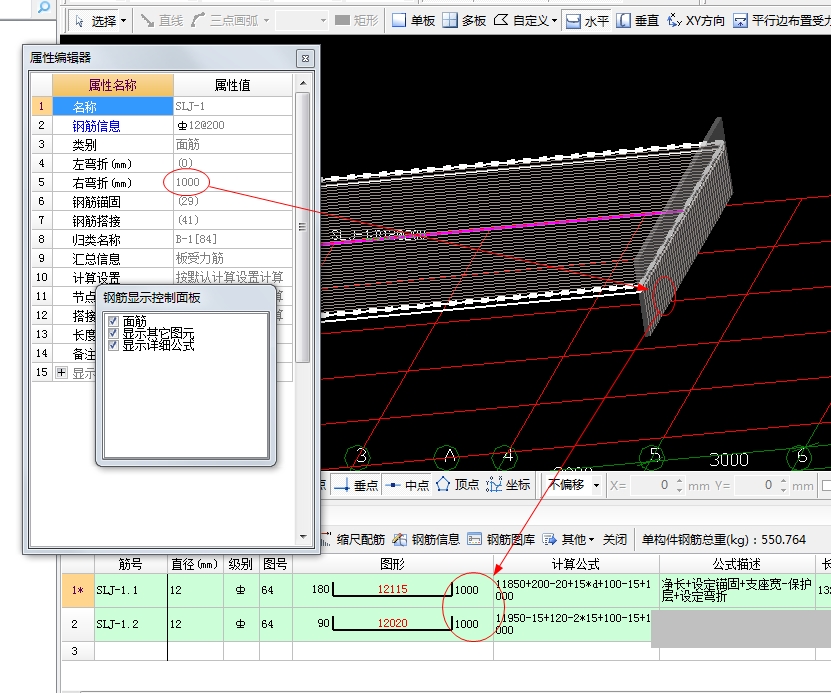The width and height of the screenshot is (831, 693).
Task: Select the 左弯折(mm) property row
Action: tap(162, 163)
